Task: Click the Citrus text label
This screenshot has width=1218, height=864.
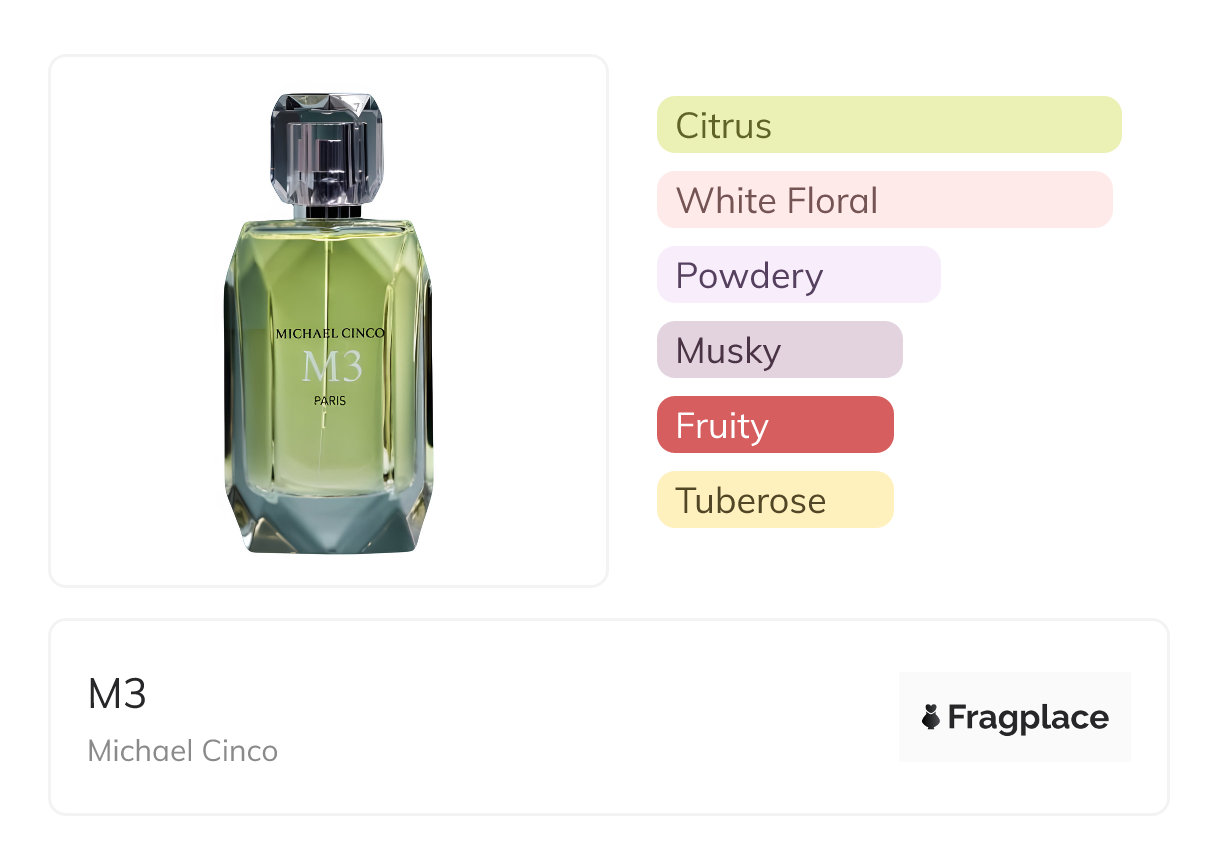Action: pos(723,125)
